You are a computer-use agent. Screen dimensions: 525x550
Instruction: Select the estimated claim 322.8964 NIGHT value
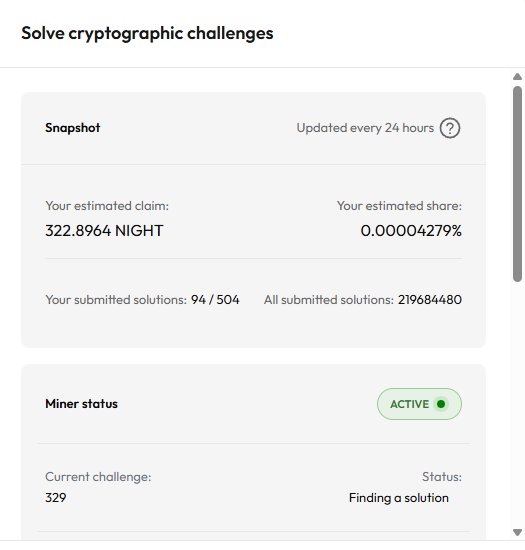(104, 231)
